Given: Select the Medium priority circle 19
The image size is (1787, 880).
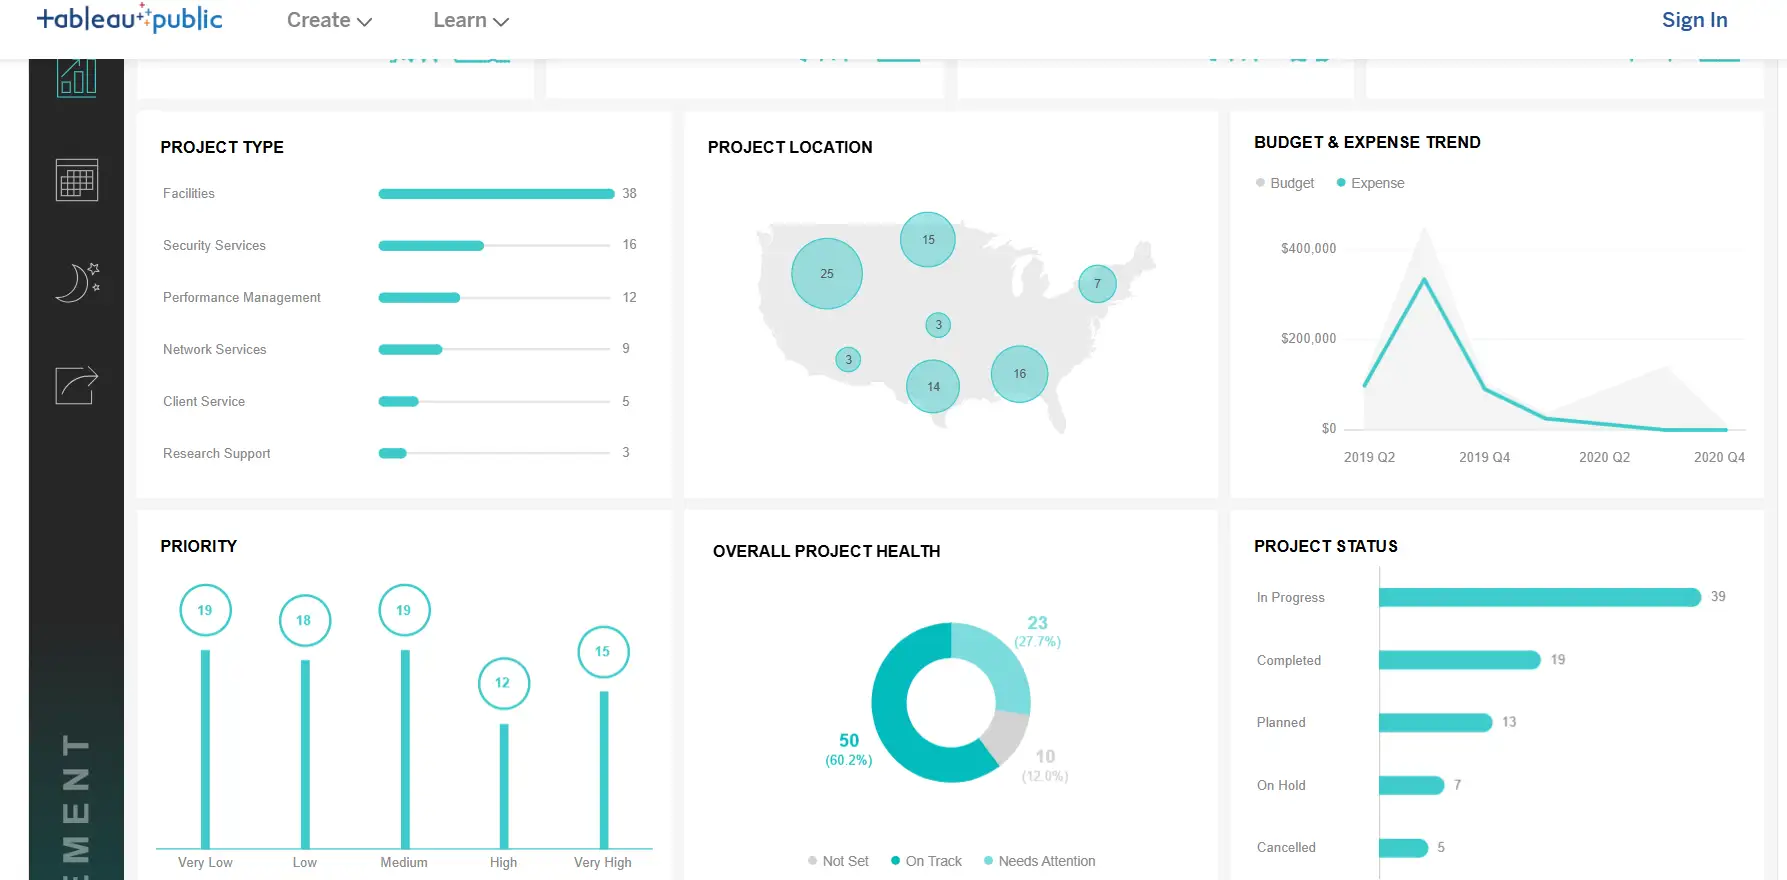Looking at the screenshot, I should tap(404, 610).
